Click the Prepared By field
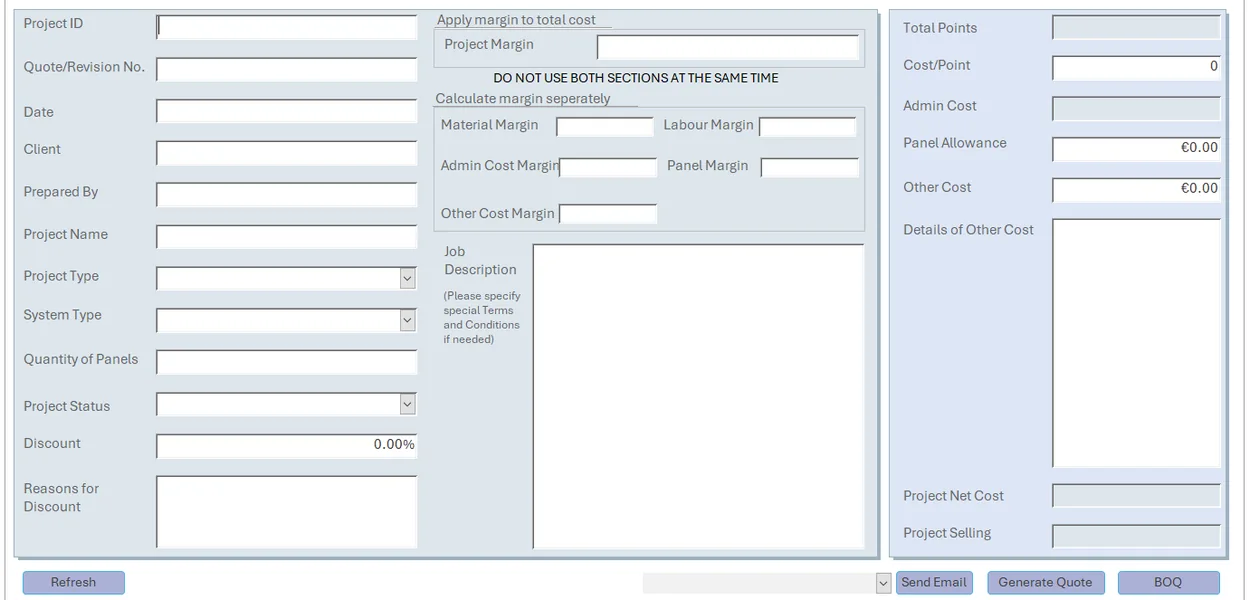 click(x=287, y=195)
